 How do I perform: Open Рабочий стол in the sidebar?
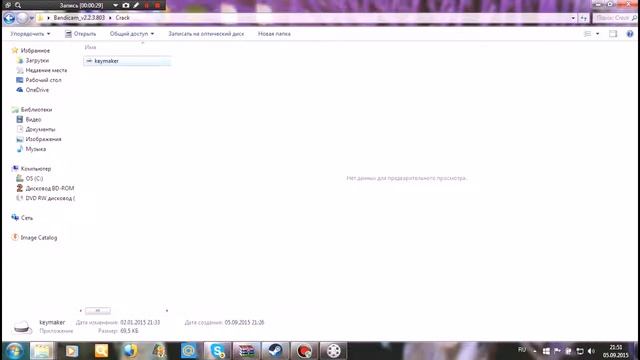43,80
